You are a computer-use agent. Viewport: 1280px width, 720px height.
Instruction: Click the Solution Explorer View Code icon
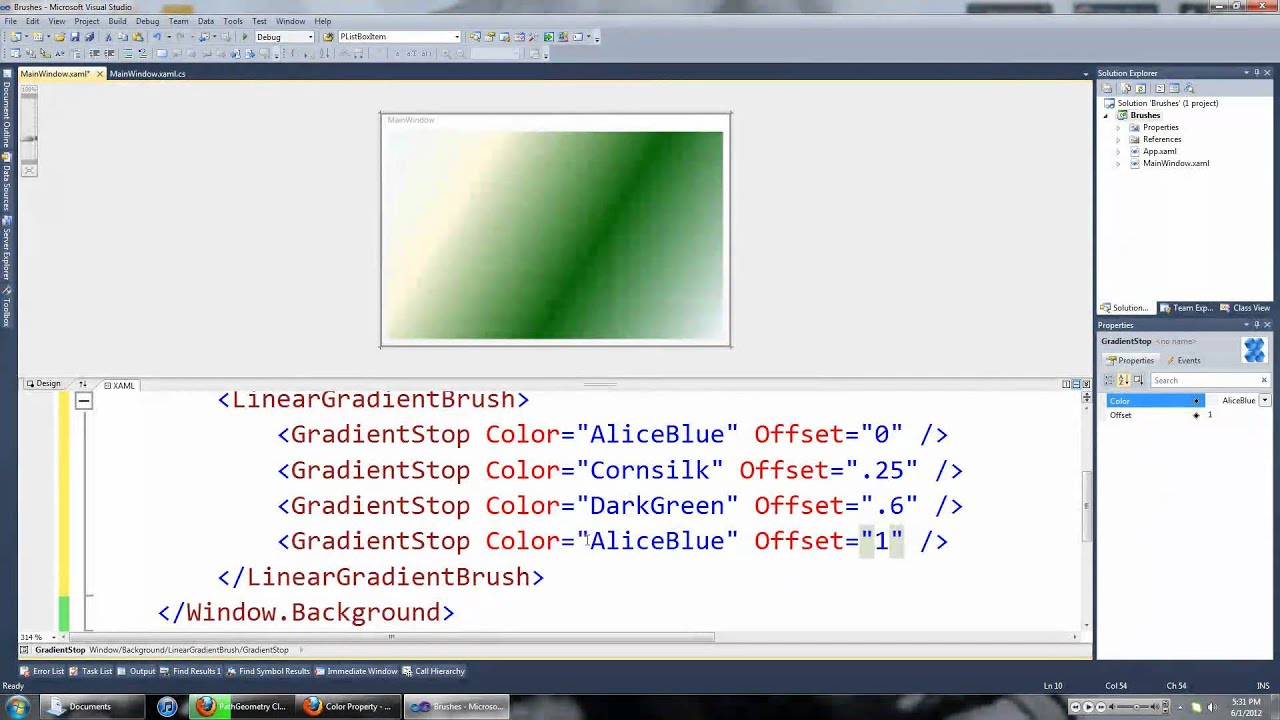pos(1160,88)
